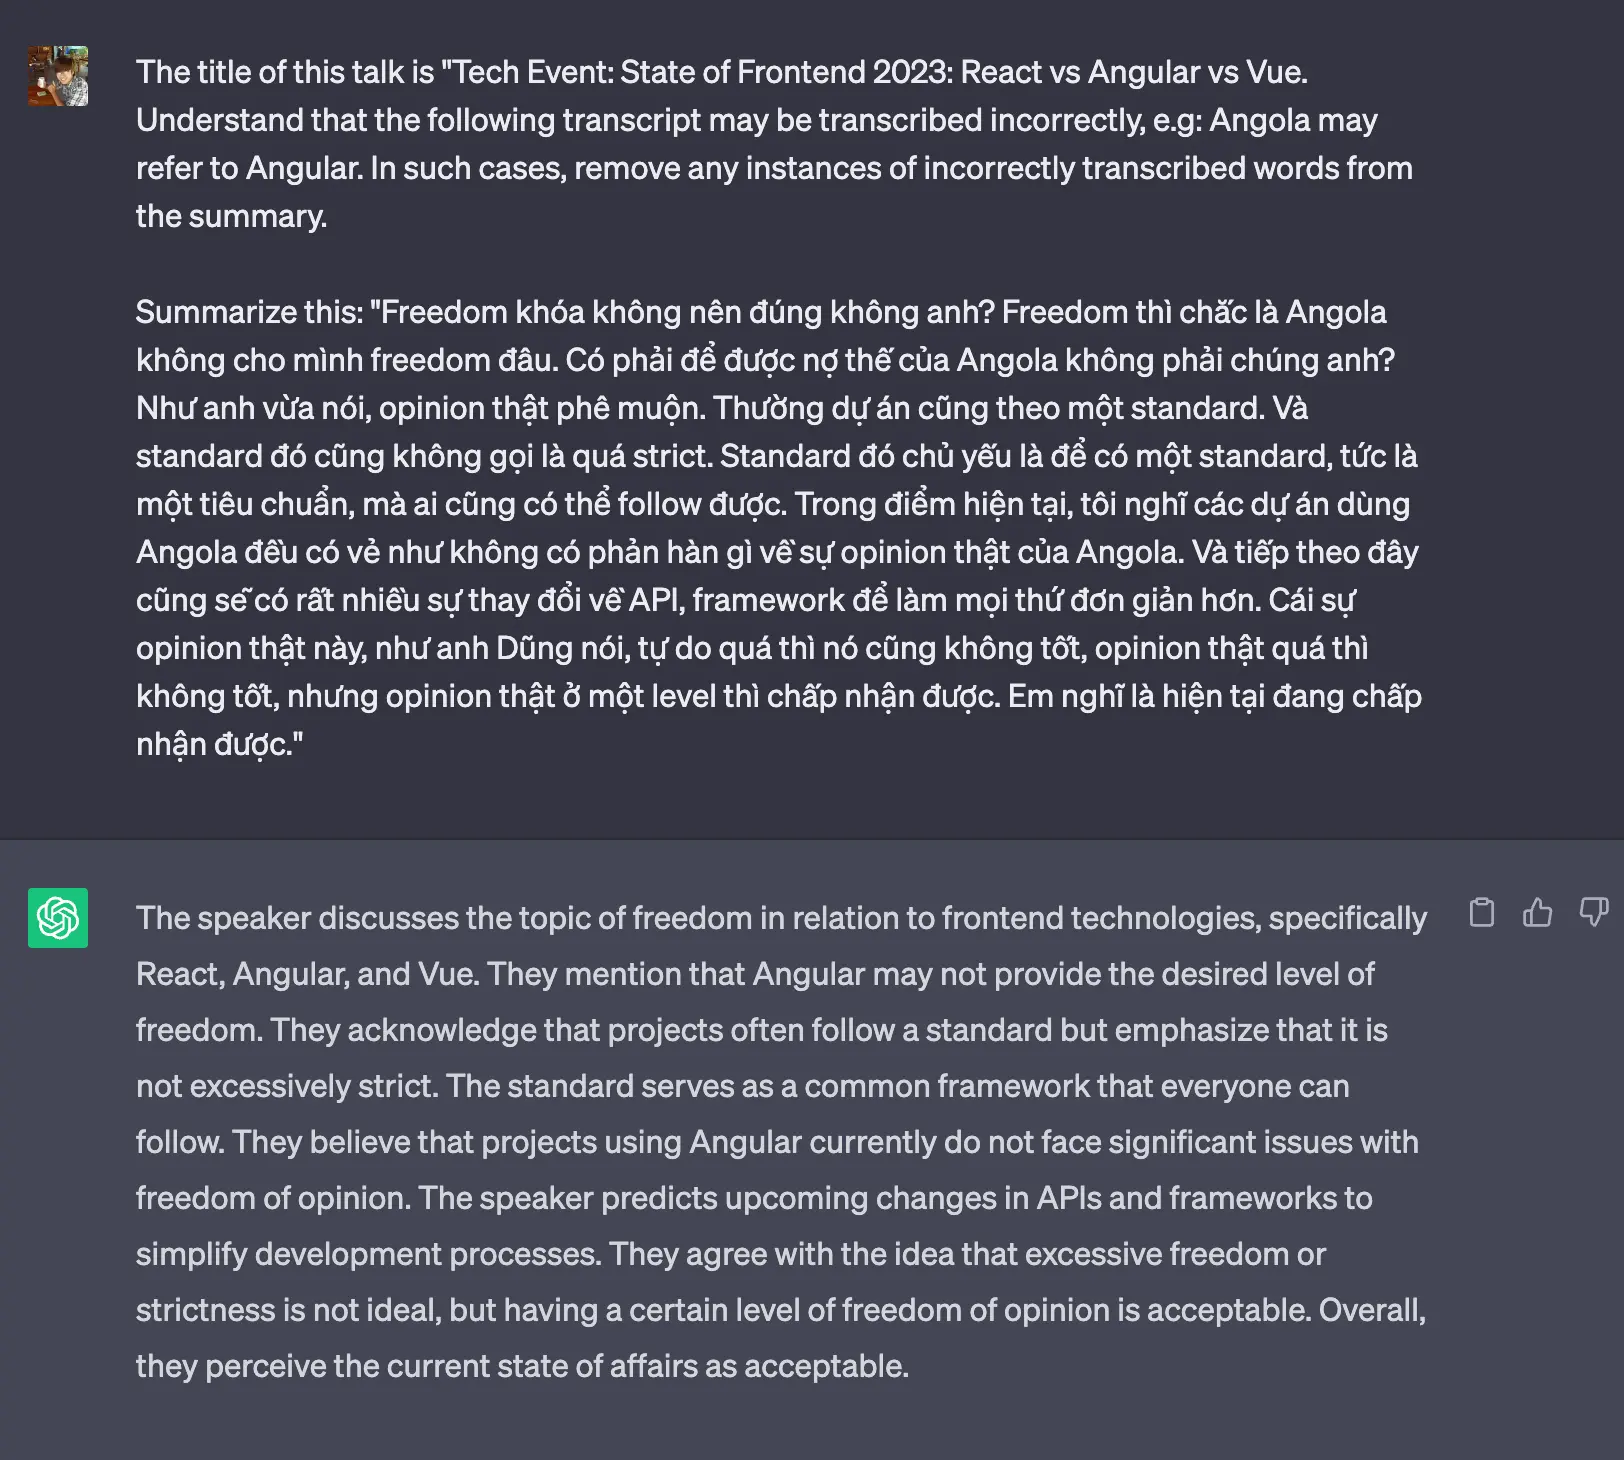Click the text "Summarize this:" in the prompt
1624x1460 pixels.
[249, 312]
